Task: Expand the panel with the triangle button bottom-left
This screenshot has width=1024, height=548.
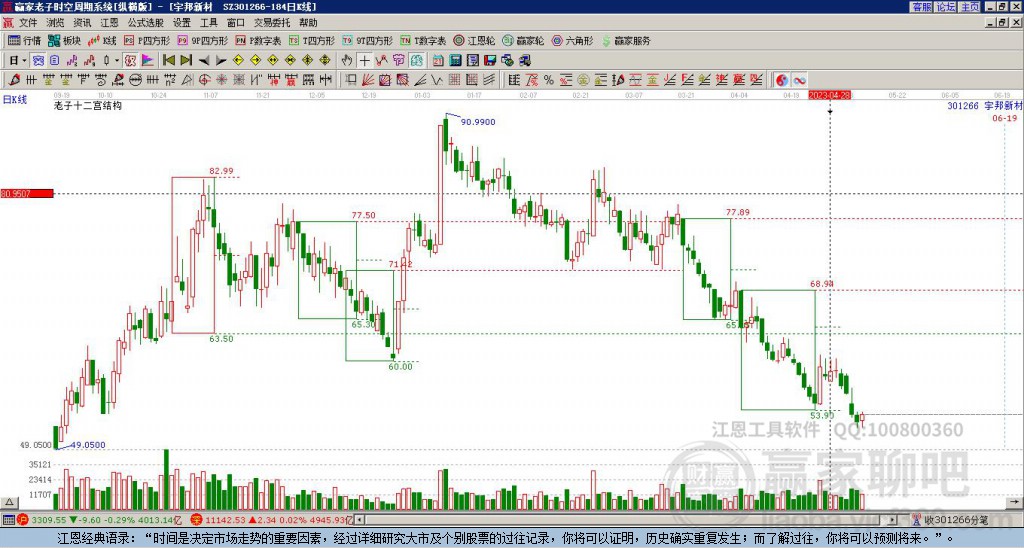Action: tap(8, 502)
